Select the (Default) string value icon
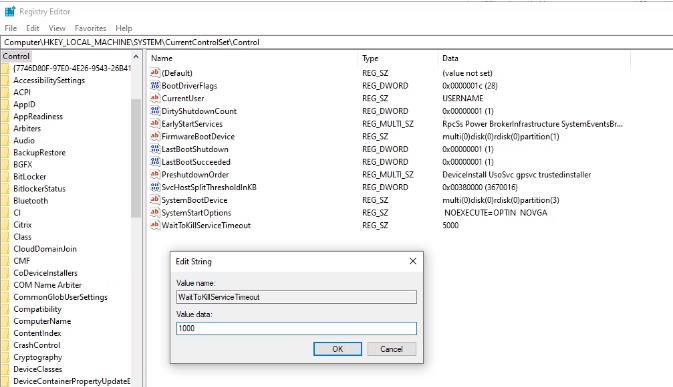The height and width of the screenshot is (387, 673). coord(155,73)
